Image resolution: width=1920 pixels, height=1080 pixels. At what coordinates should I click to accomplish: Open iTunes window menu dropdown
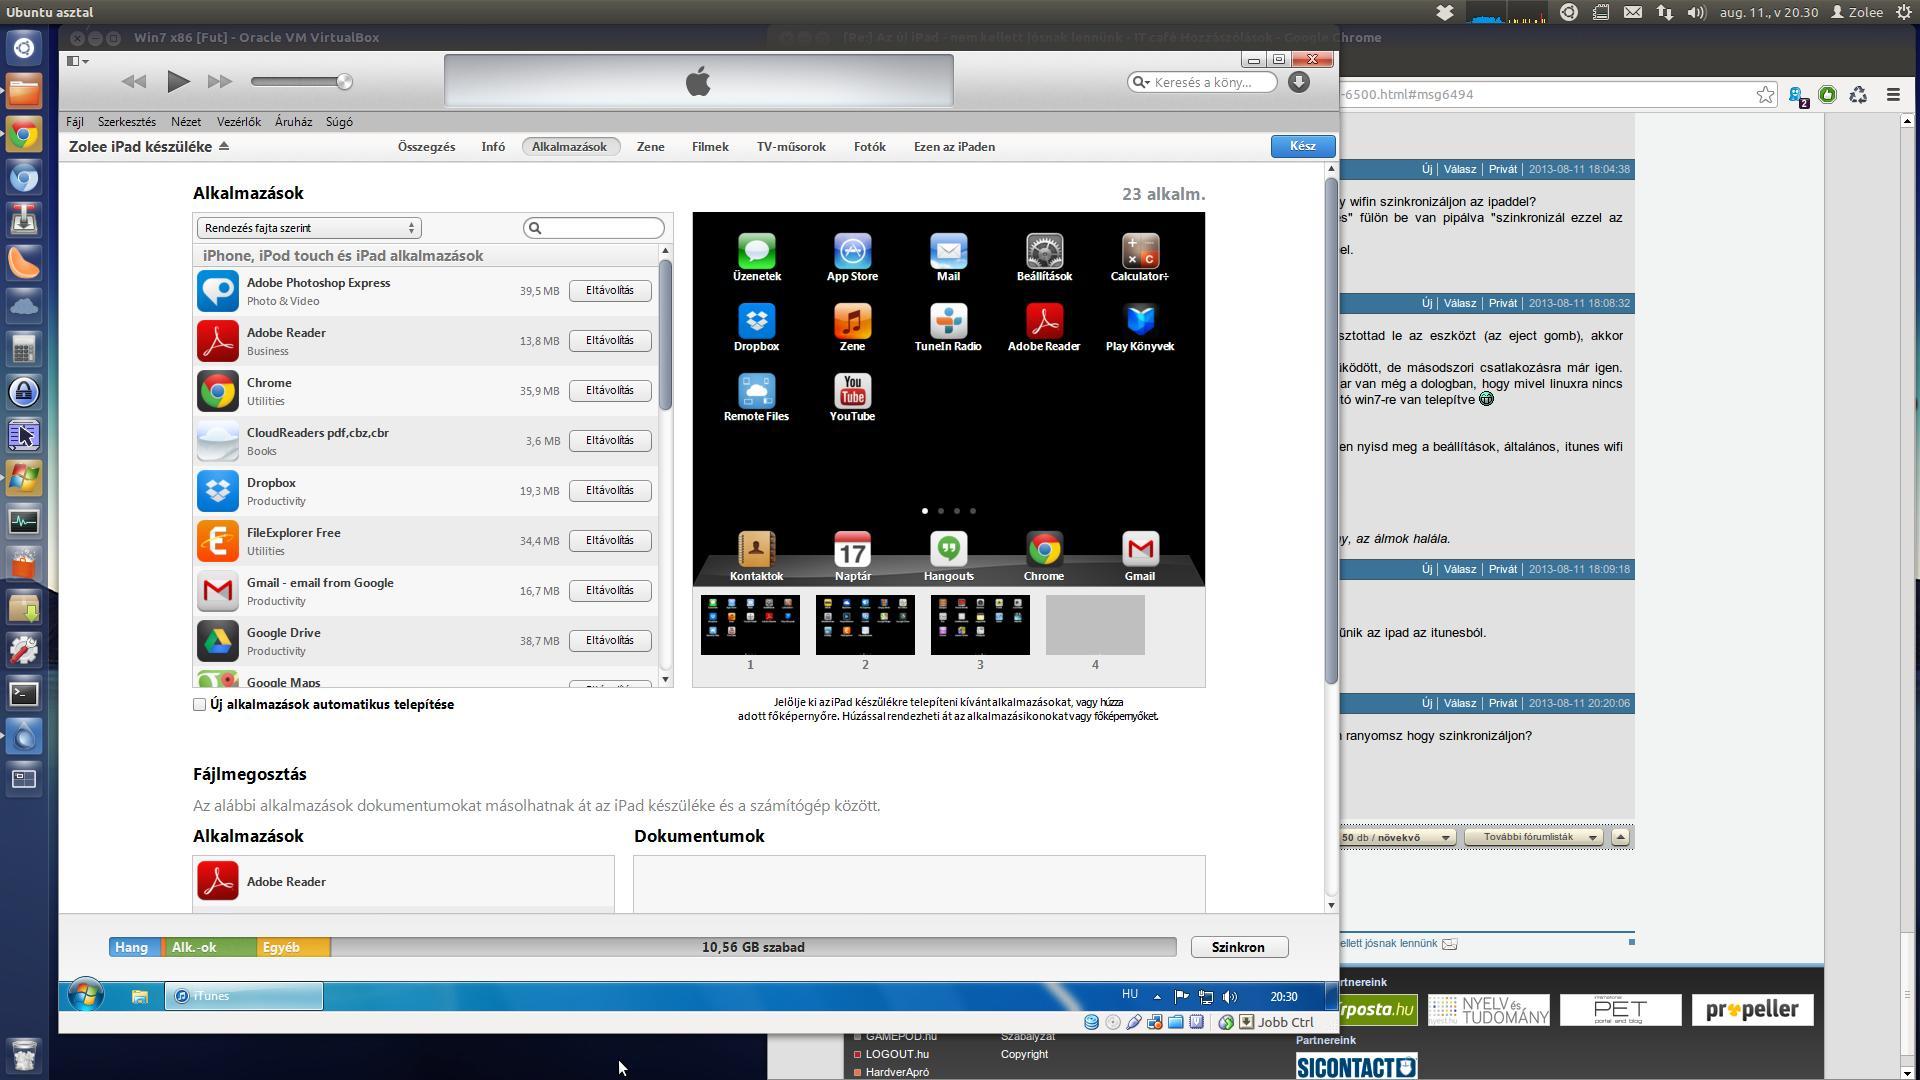pyautogui.click(x=77, y=61)
